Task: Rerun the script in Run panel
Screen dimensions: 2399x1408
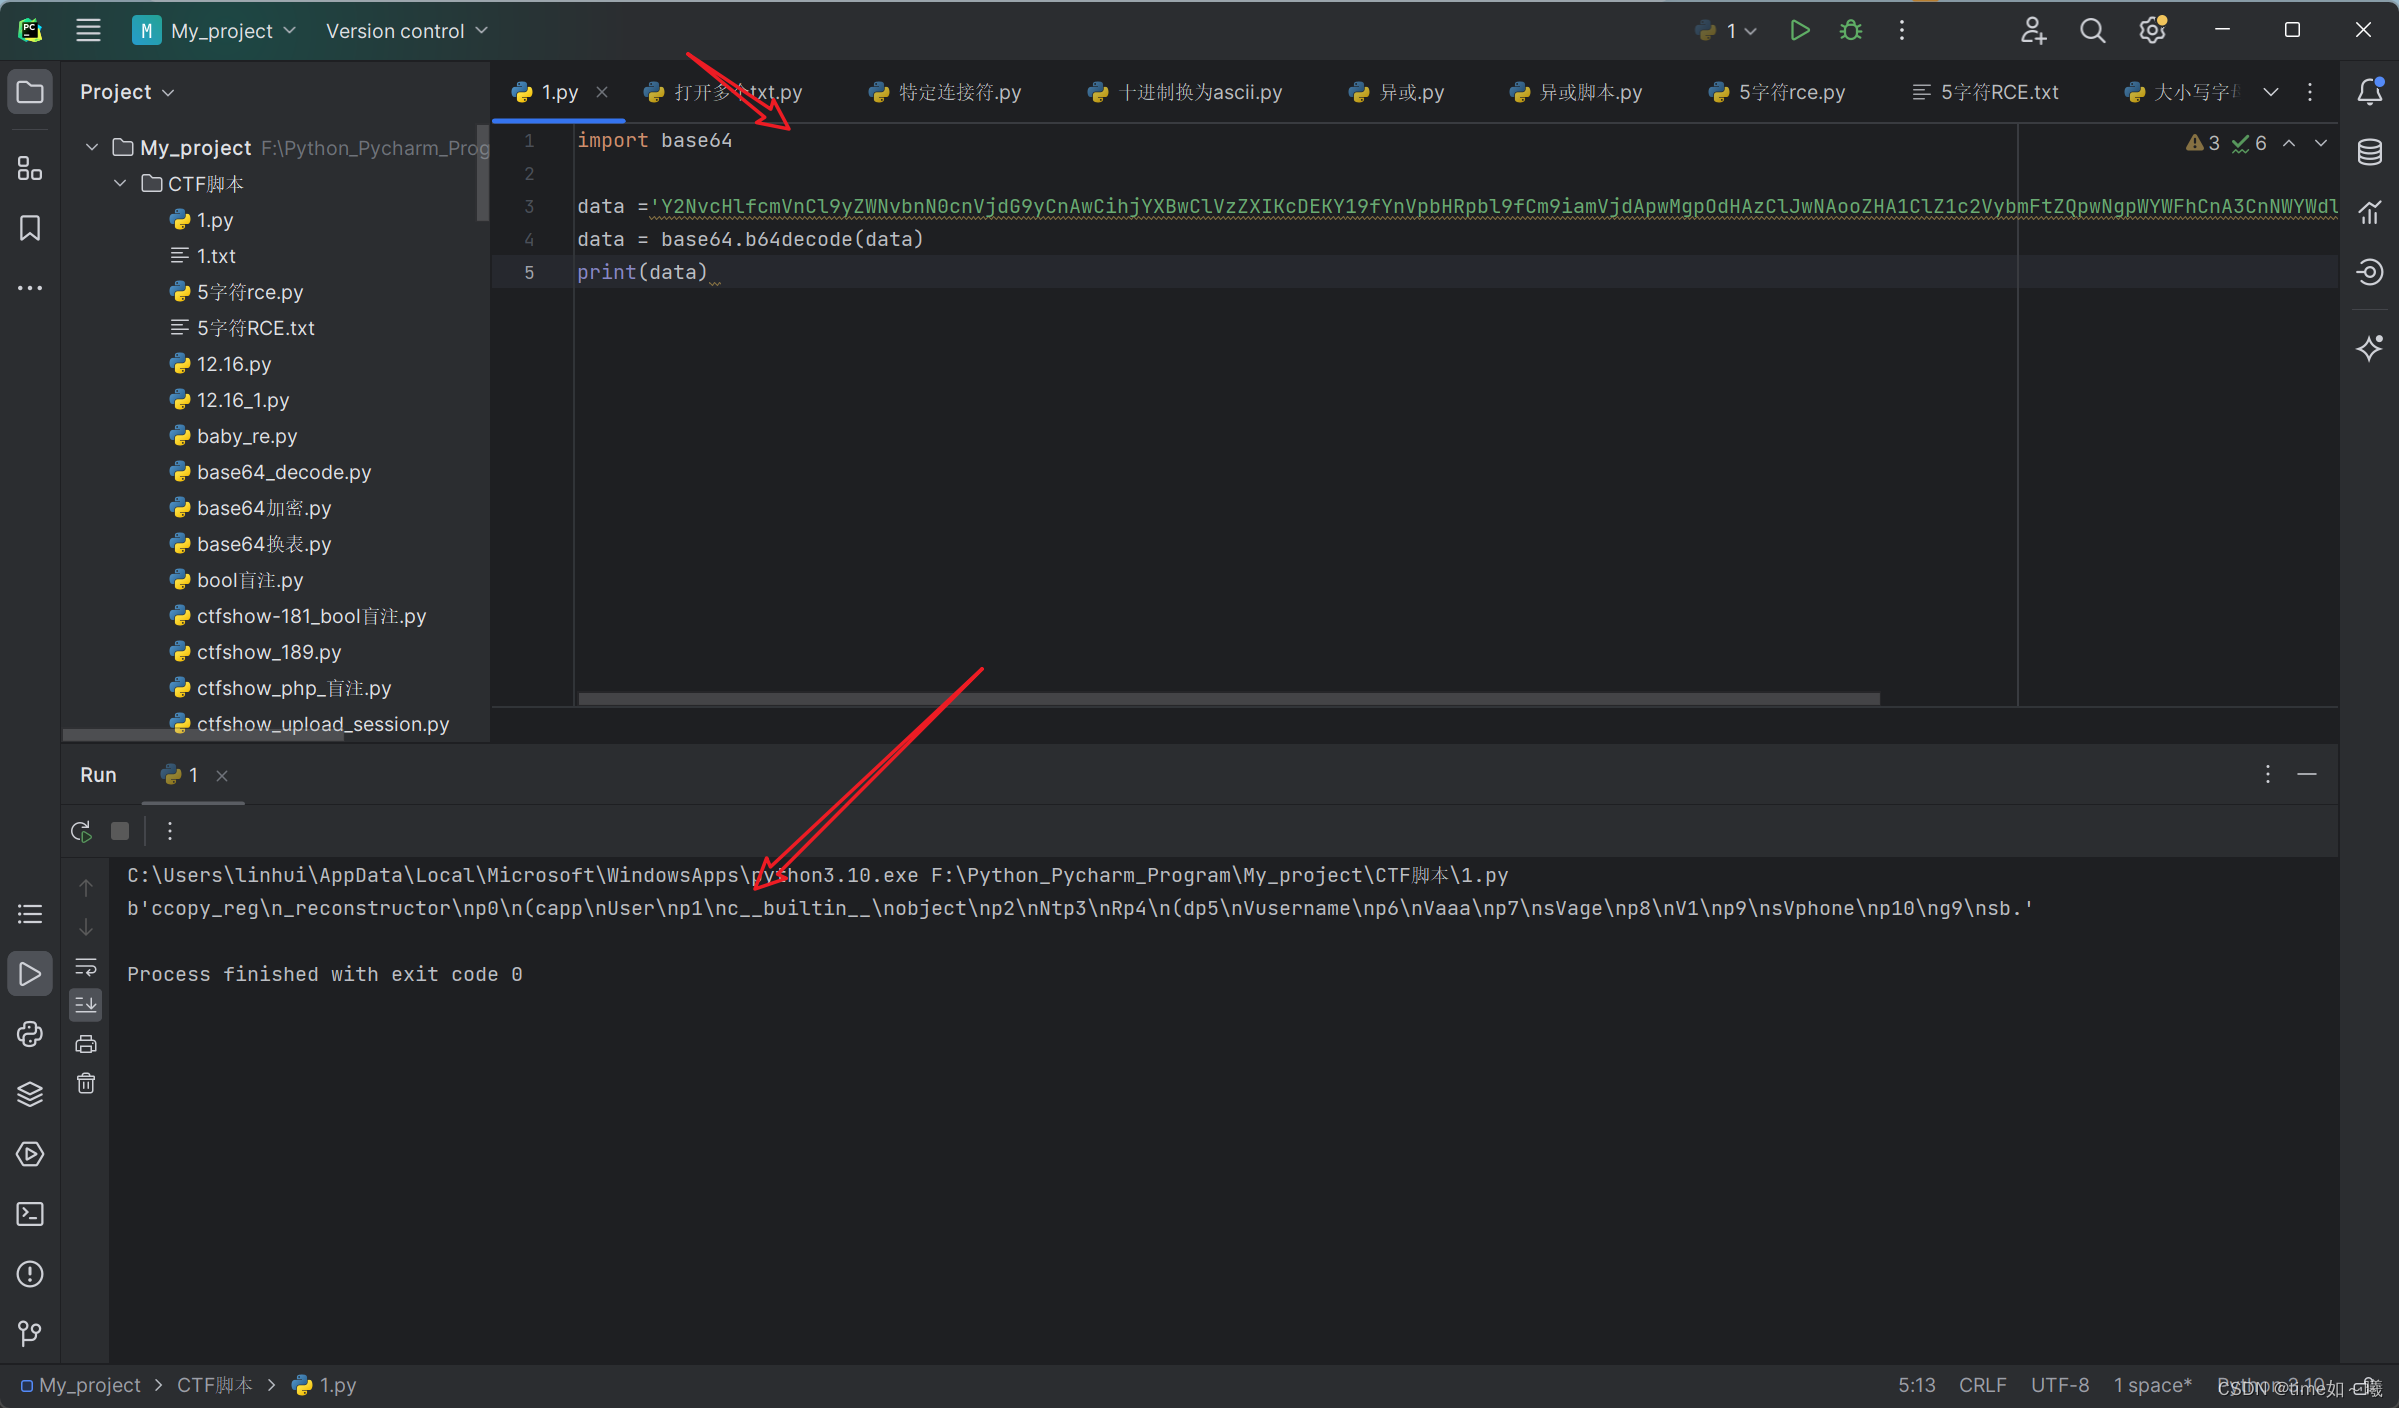Action: [x=81, y=831]
